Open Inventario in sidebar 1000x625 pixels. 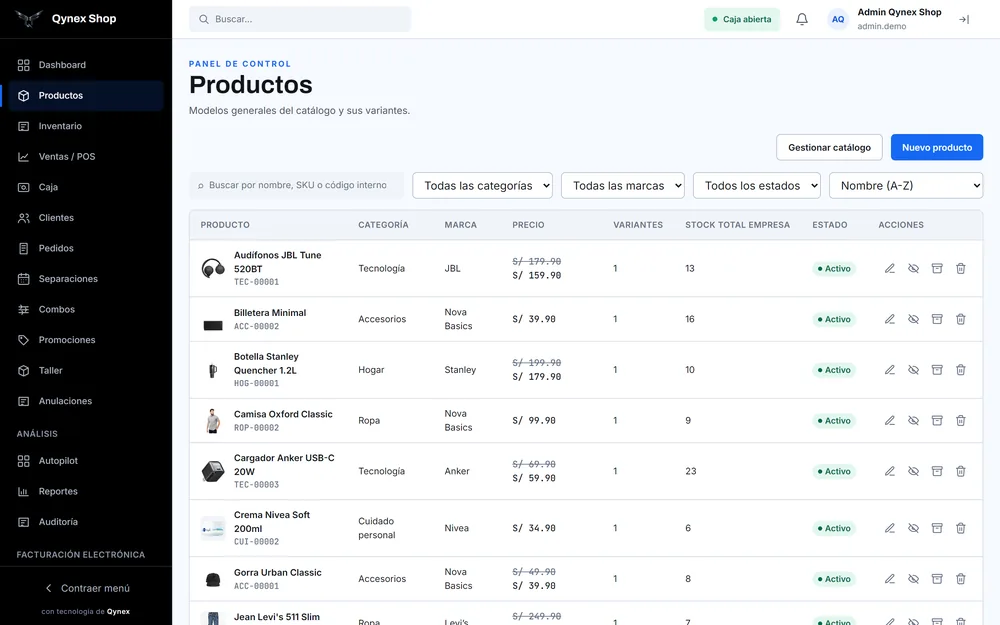[86, 126]
